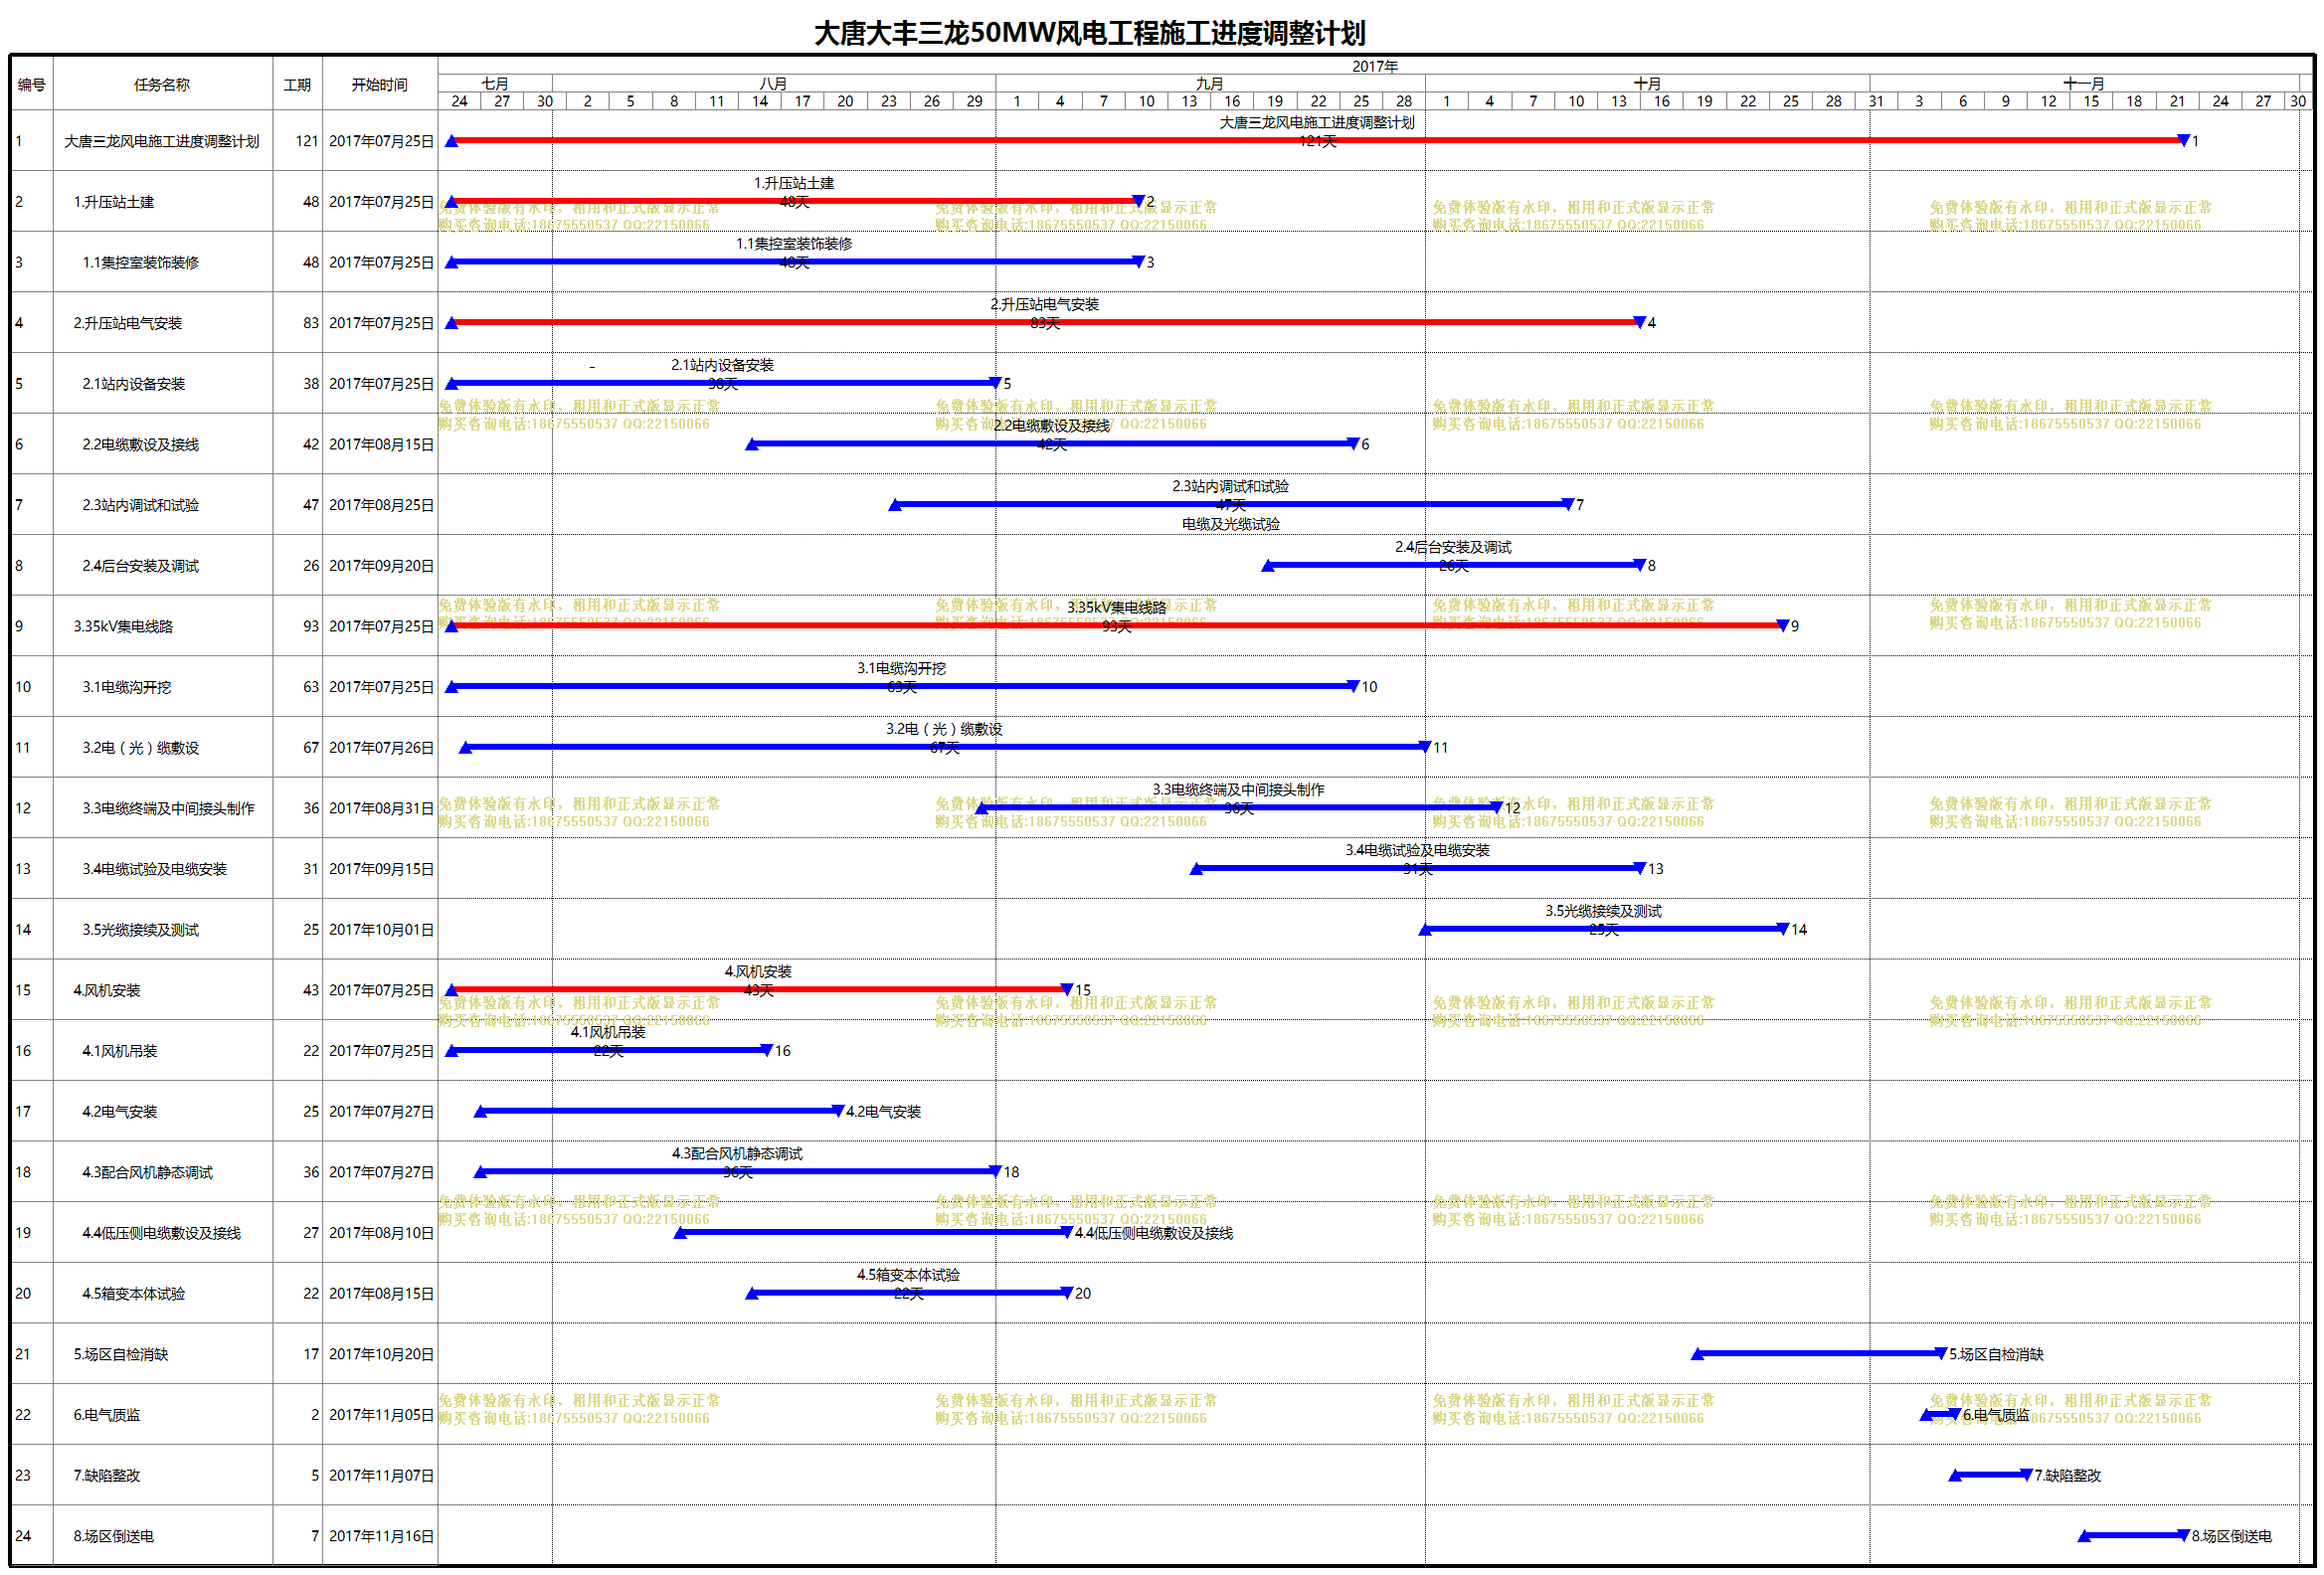Click the red 121天 overall plan bar
This screenshot has width=2324, height=1575.
click(1317, 141)
